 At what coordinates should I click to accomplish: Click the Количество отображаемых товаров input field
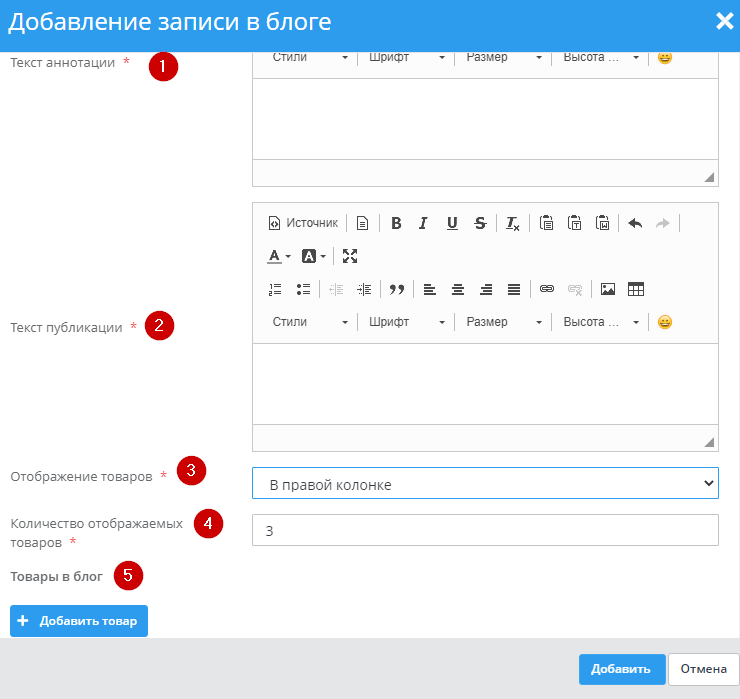[485, 531]
